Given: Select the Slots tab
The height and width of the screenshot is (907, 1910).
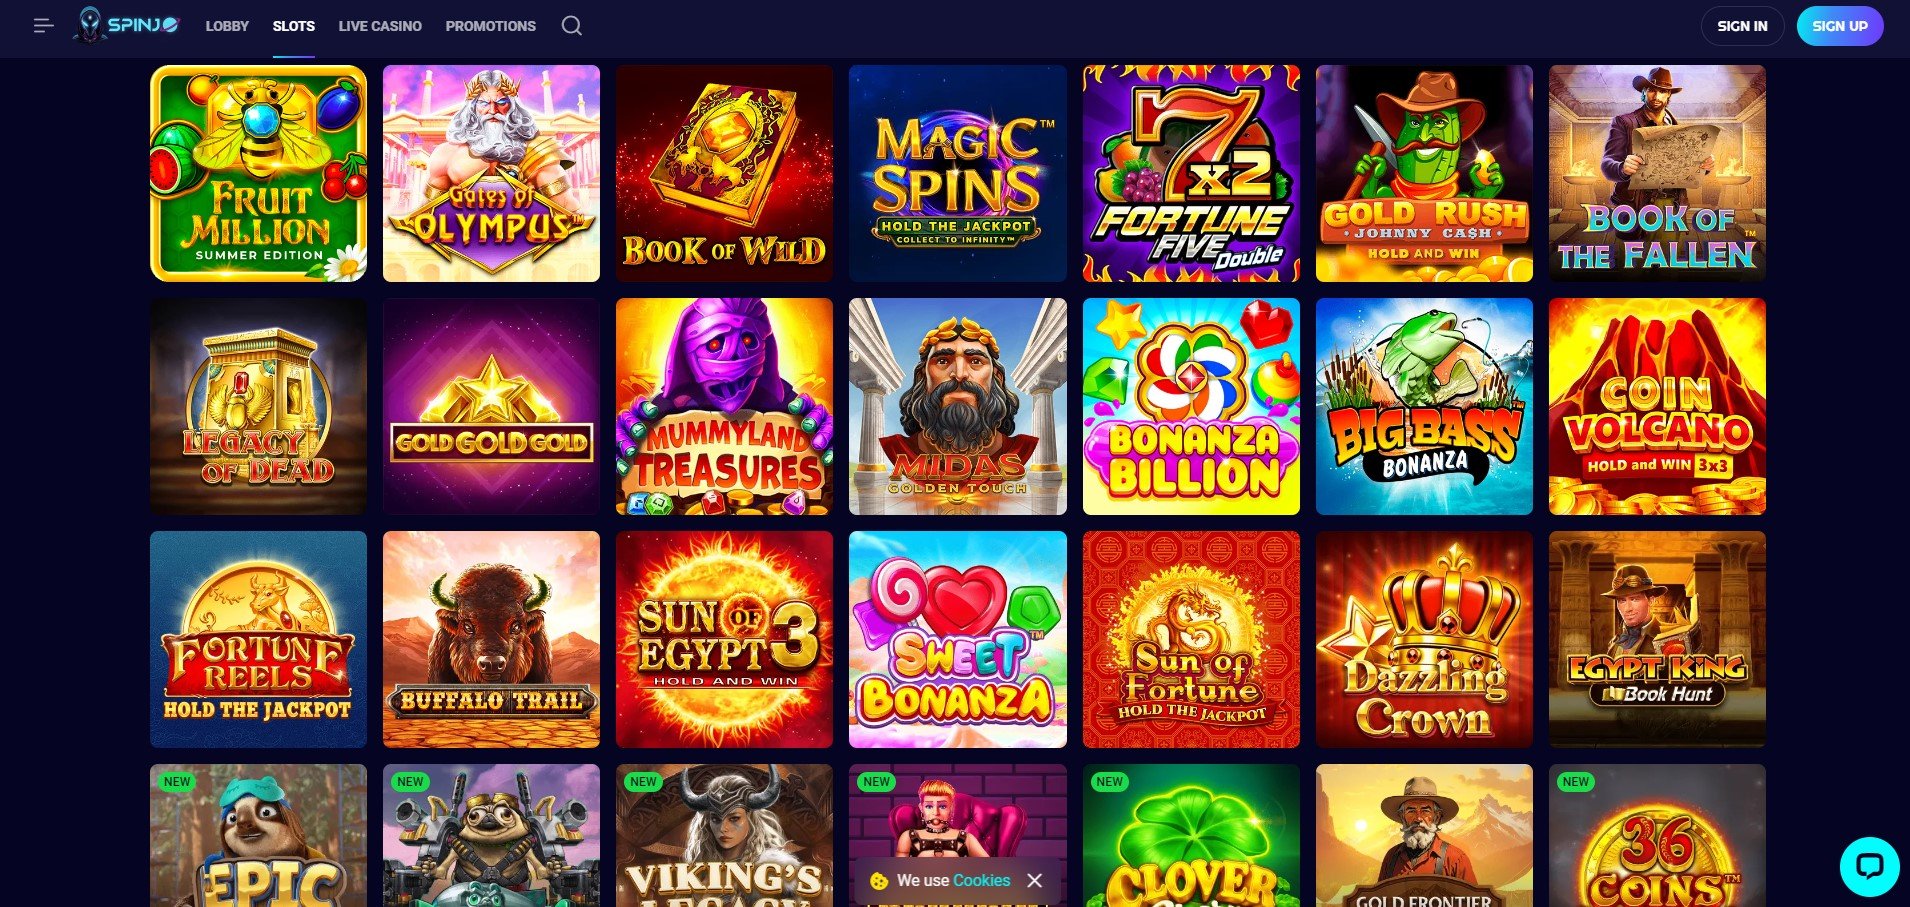Looking at the screenshot, I should (x=294, y=26).
